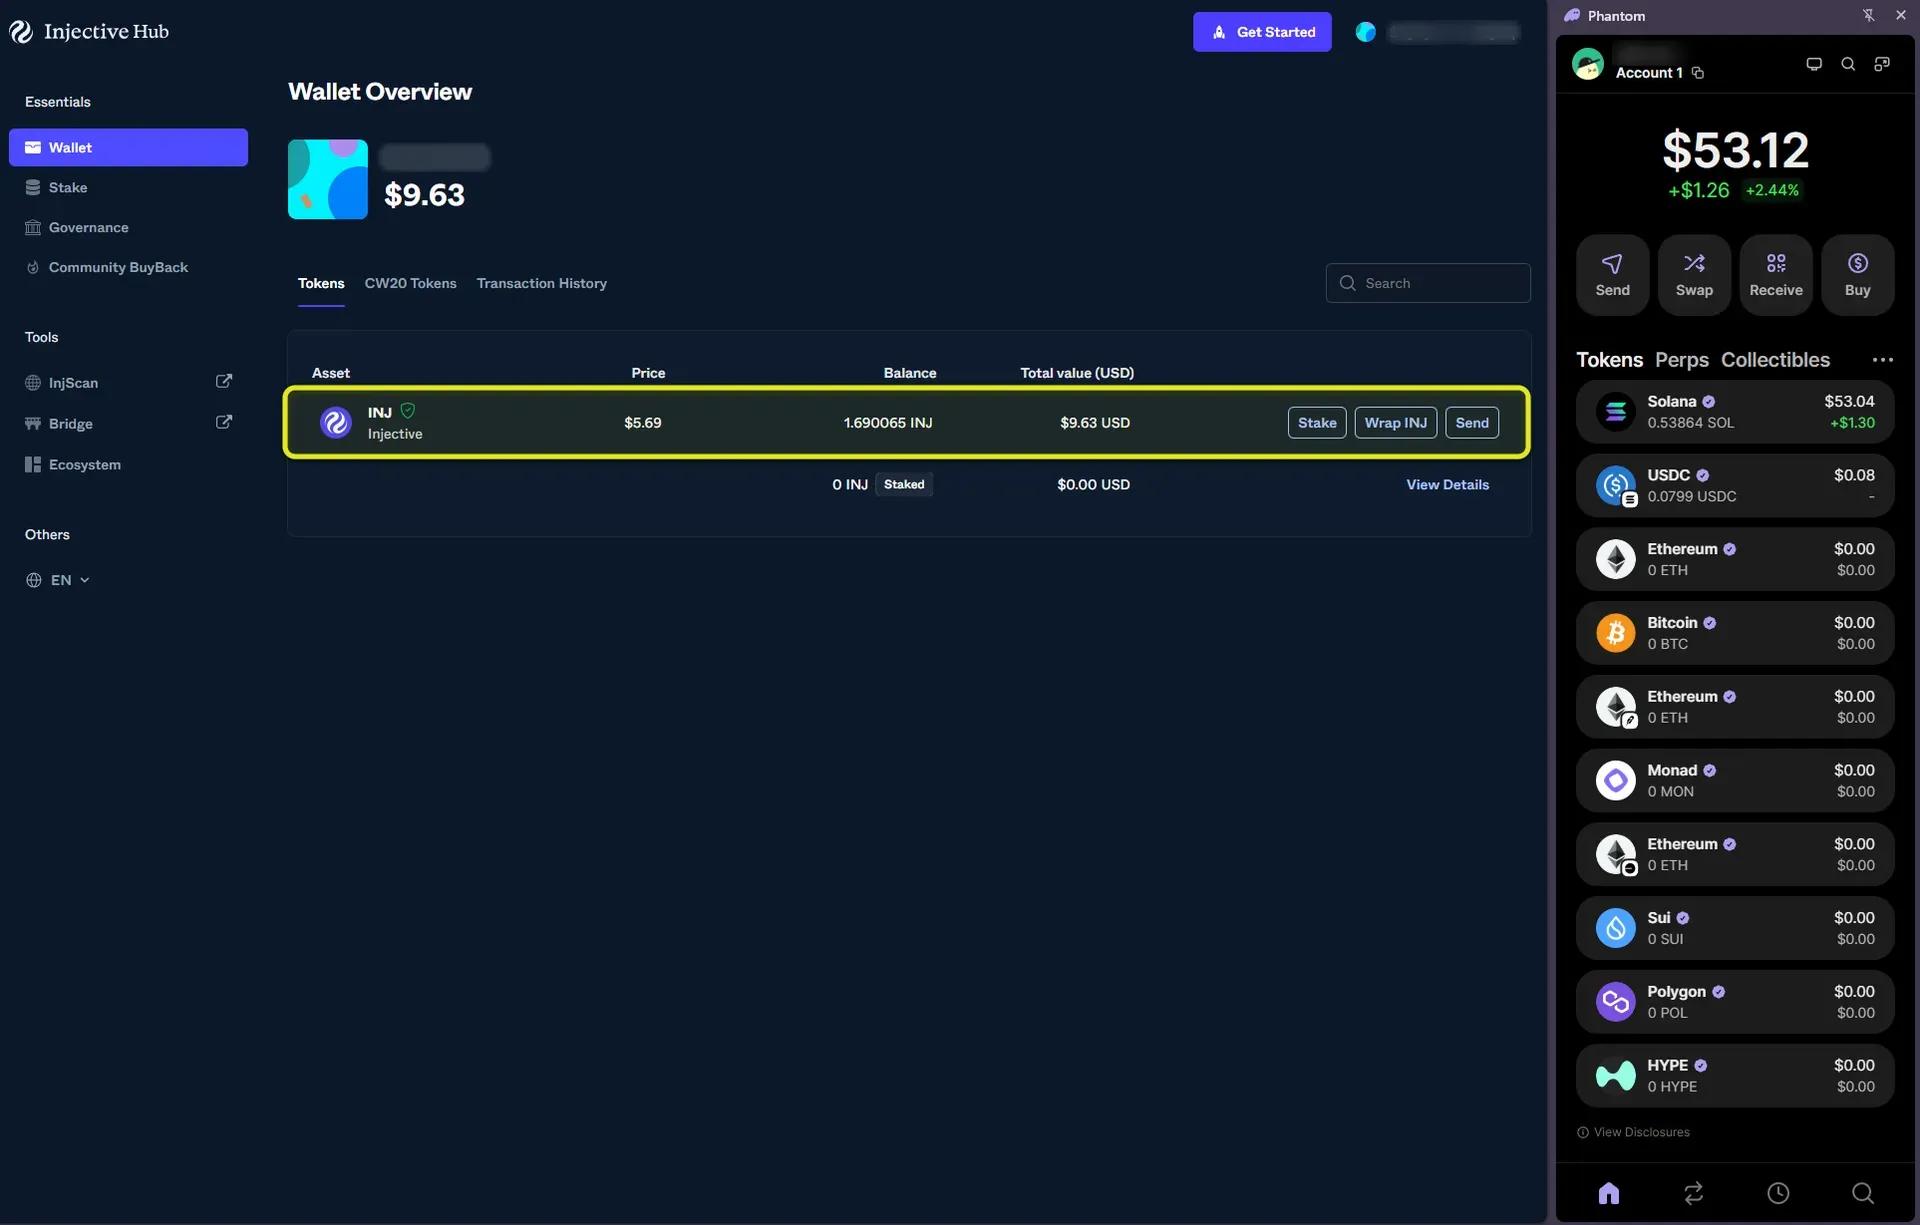Click Stake button in INJ row
The height and width of the screenshot is (1225, 1920).
click(x=1317, y=423)
